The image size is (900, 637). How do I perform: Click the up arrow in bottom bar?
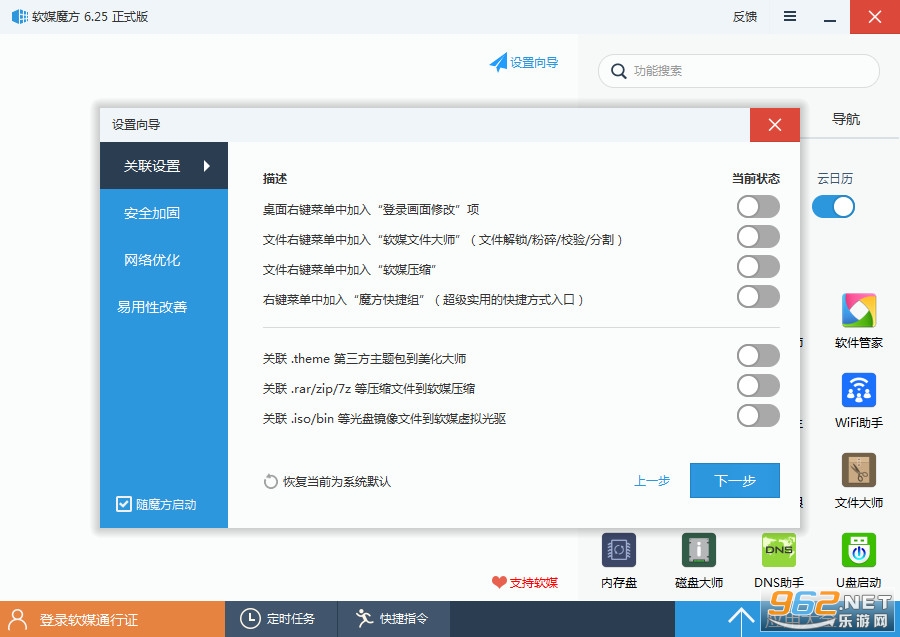click(741, 620)
